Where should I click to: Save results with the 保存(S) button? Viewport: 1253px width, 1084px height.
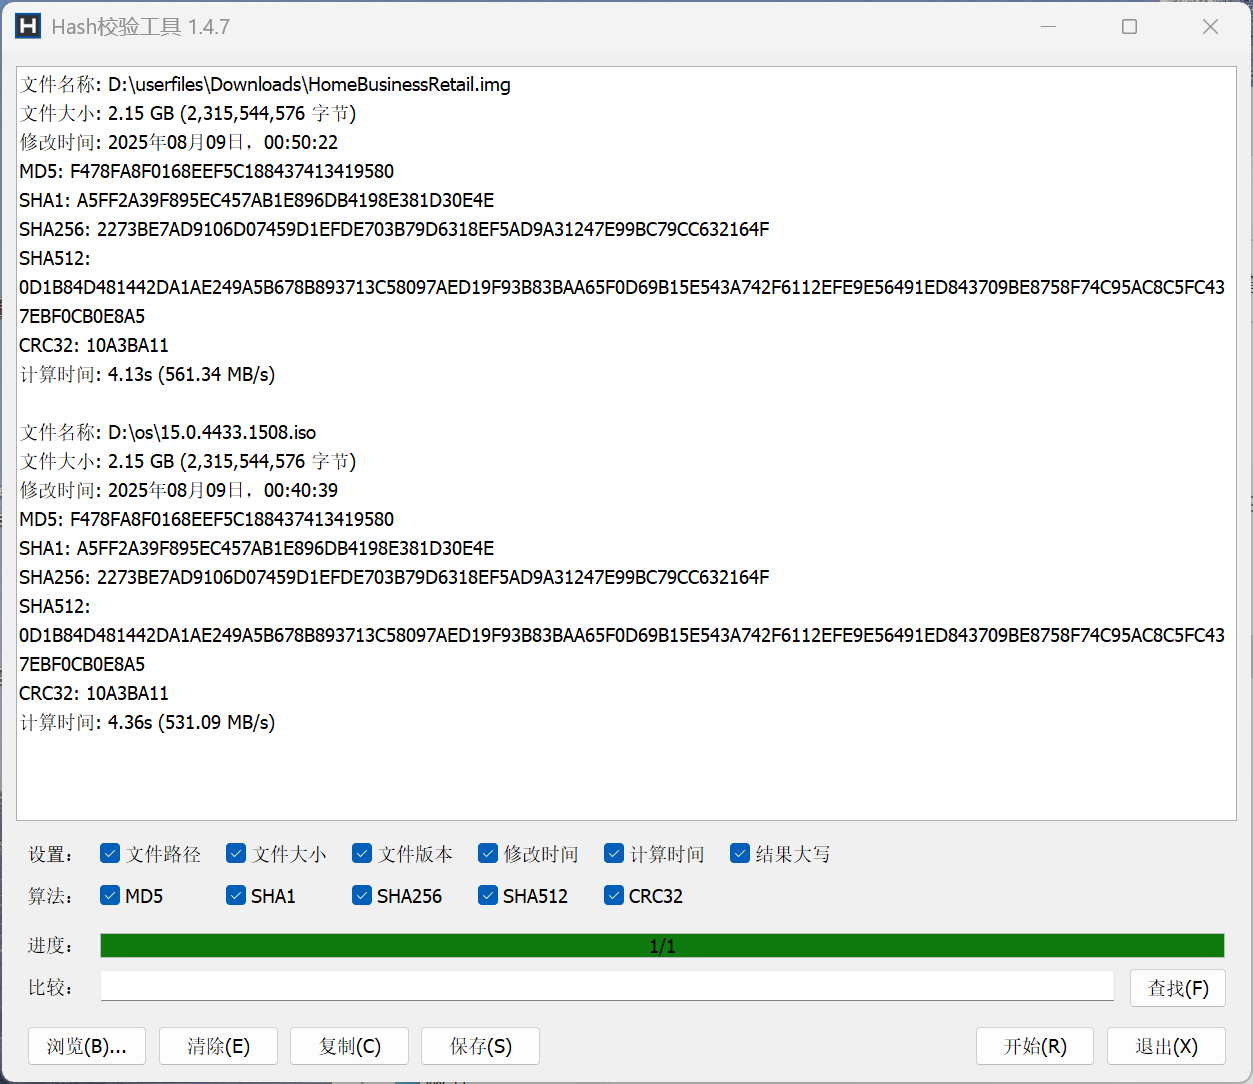point(480,1046)
